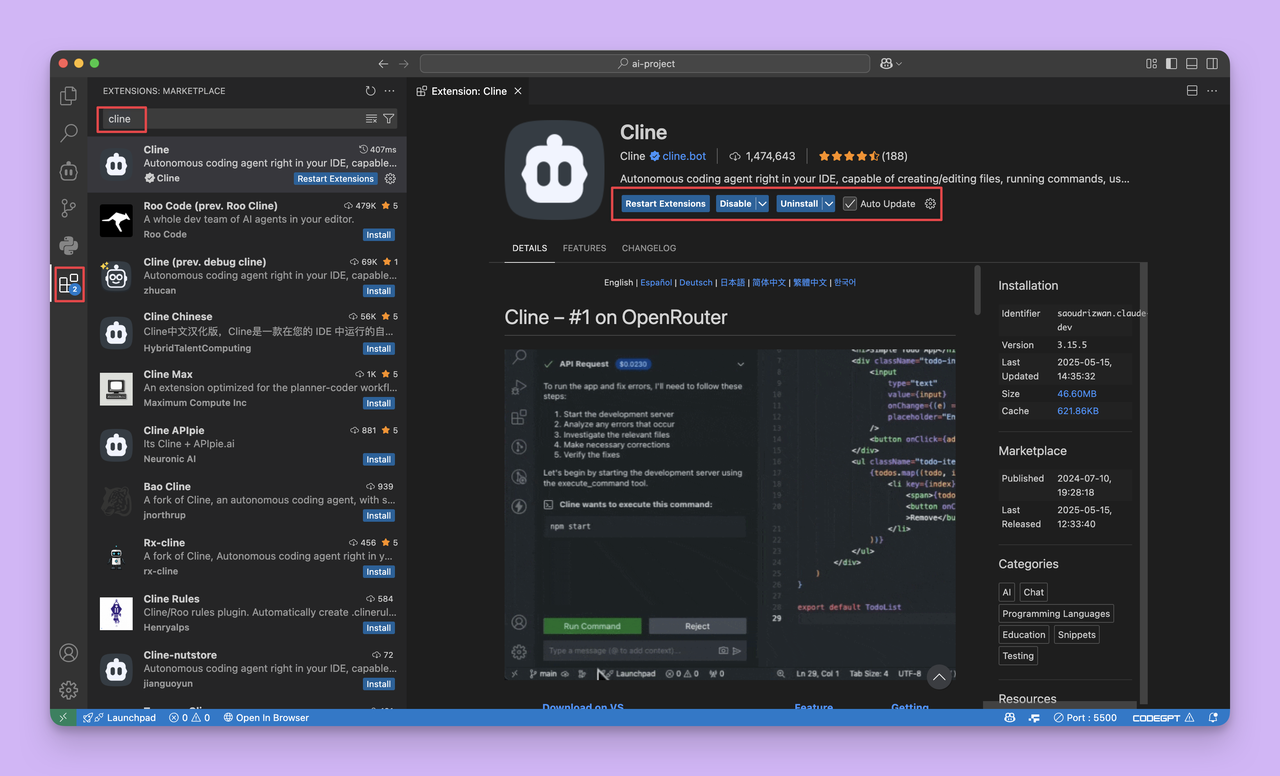The width and height of the screenshot is (1280, 776).
Task: Open the Accounts icon in activity bar
Action: click(x=68, y=653)
